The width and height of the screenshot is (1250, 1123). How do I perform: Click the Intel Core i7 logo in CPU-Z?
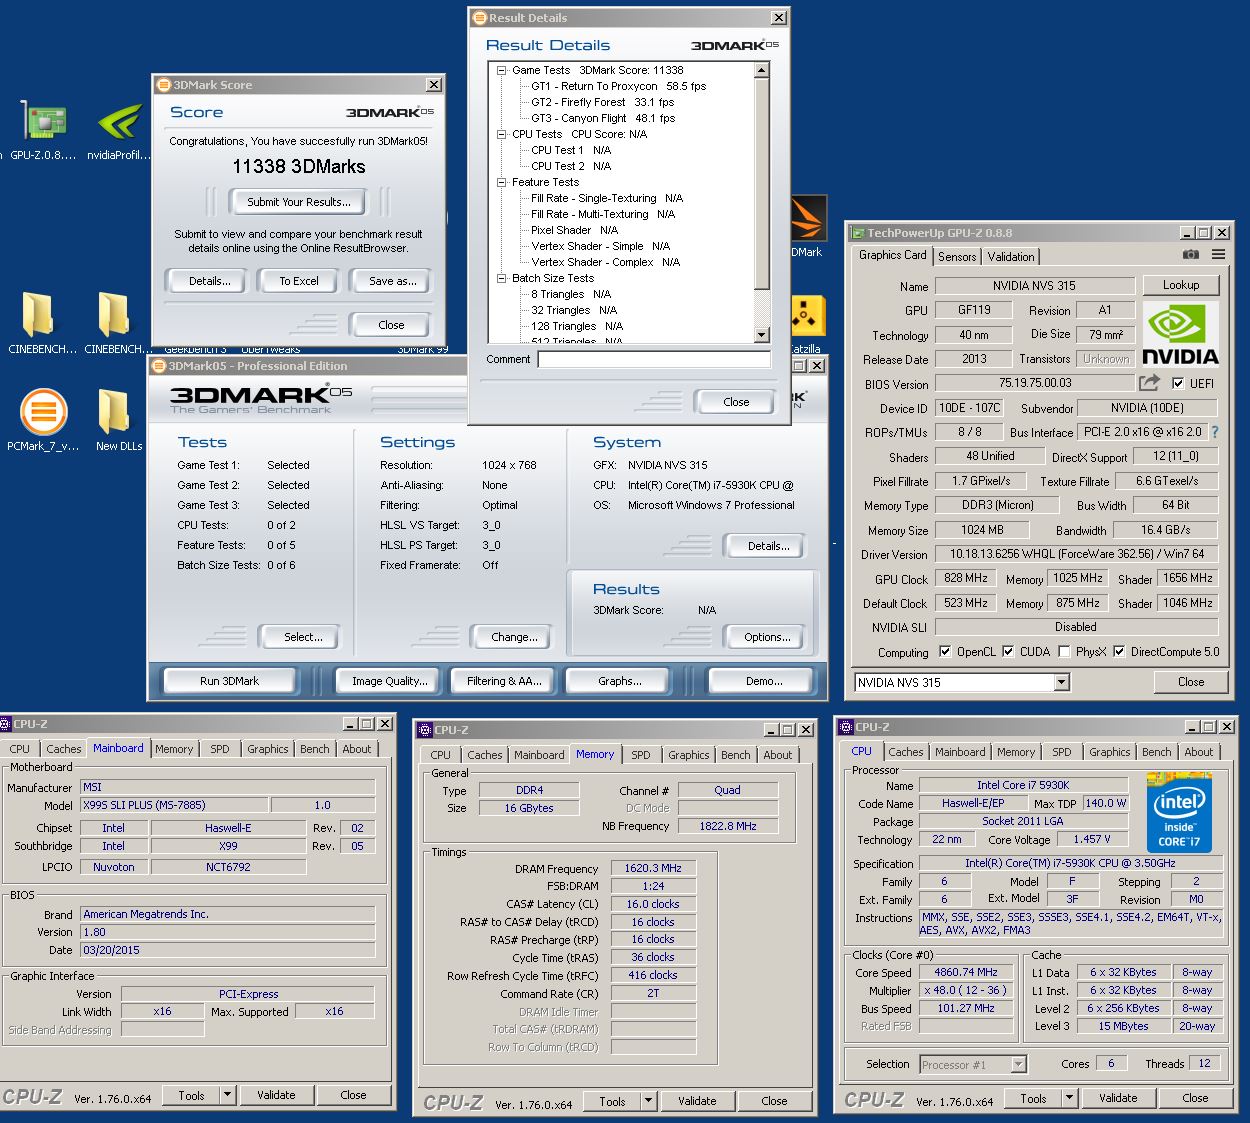tap(1179, 811)
